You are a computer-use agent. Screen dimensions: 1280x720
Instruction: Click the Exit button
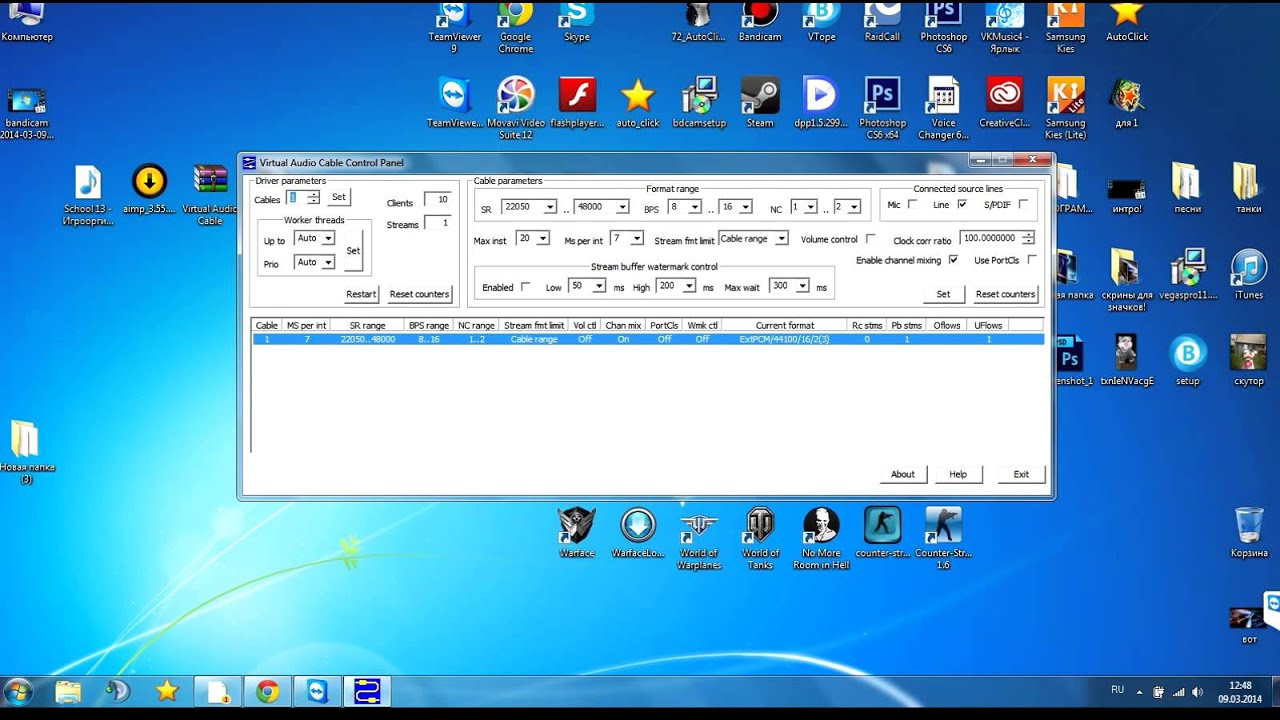[x=1021, y=474]
